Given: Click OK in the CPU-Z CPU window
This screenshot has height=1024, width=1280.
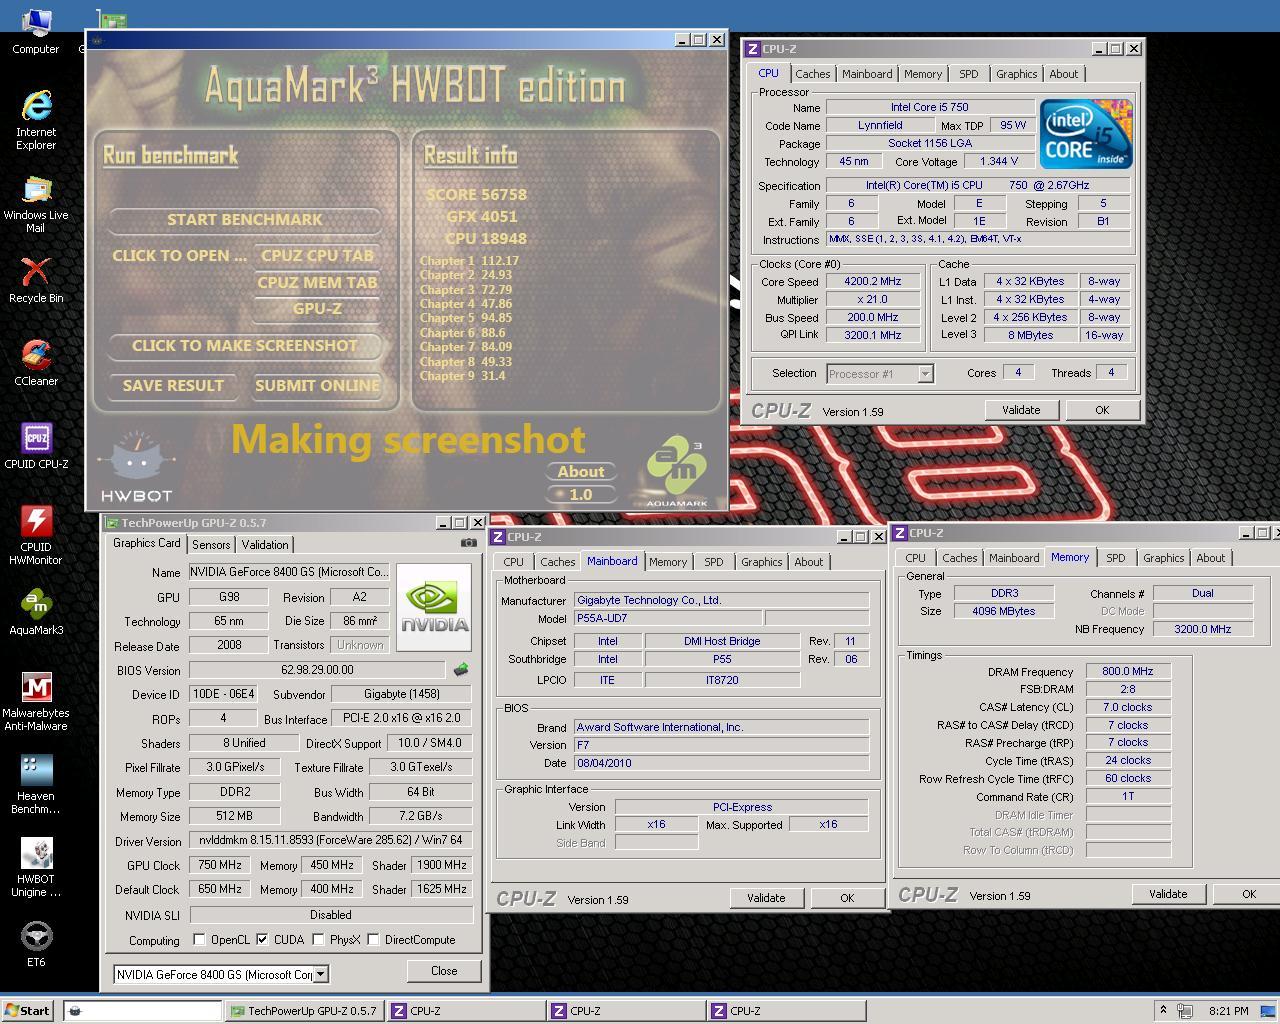Looking at the screenshot, I should pos(1101,410).
